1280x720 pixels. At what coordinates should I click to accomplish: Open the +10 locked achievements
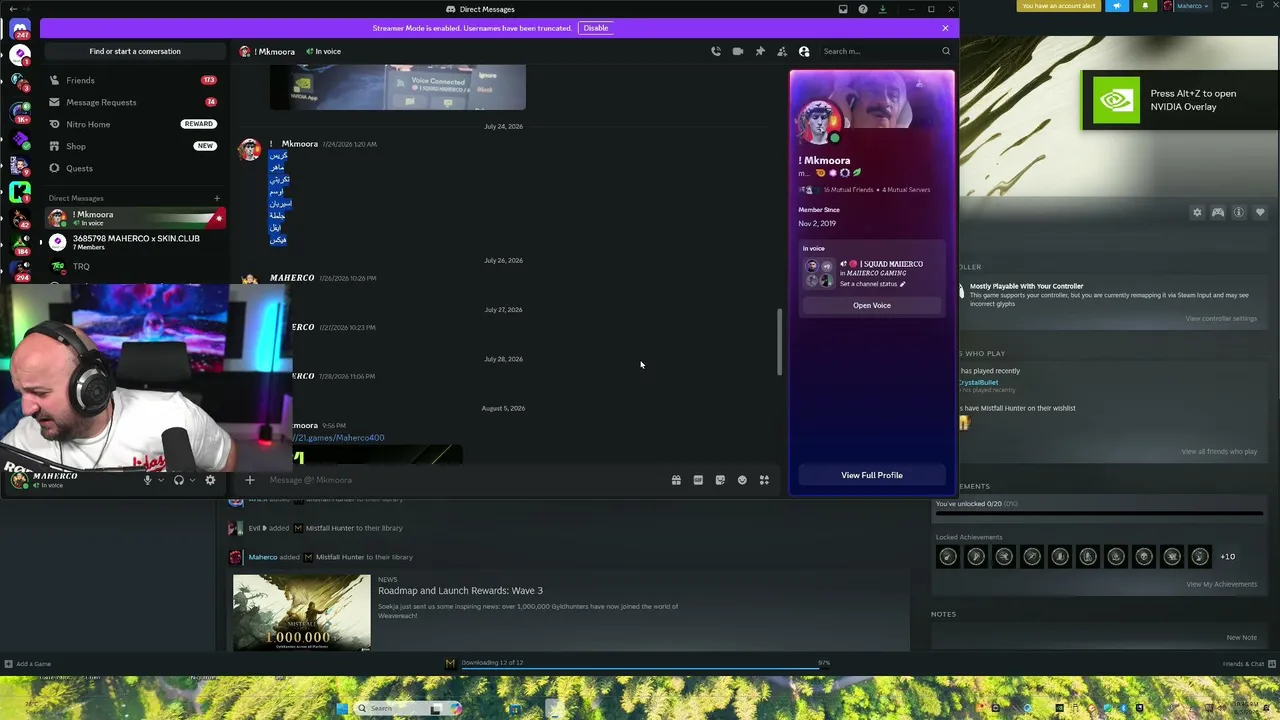pos(1227,557)
